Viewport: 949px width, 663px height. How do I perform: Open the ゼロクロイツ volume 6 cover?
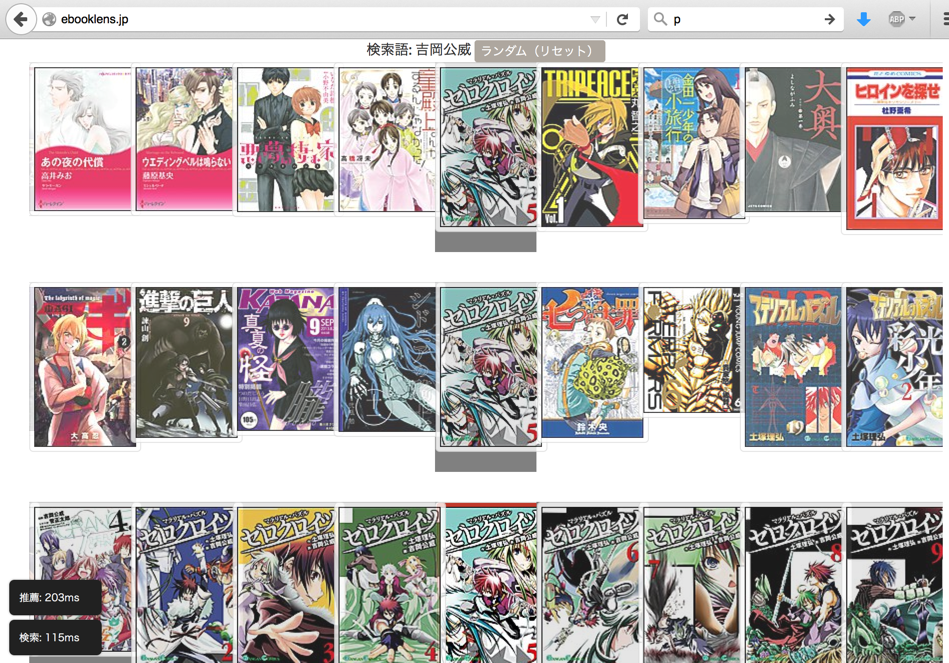[x=590, y=585]
